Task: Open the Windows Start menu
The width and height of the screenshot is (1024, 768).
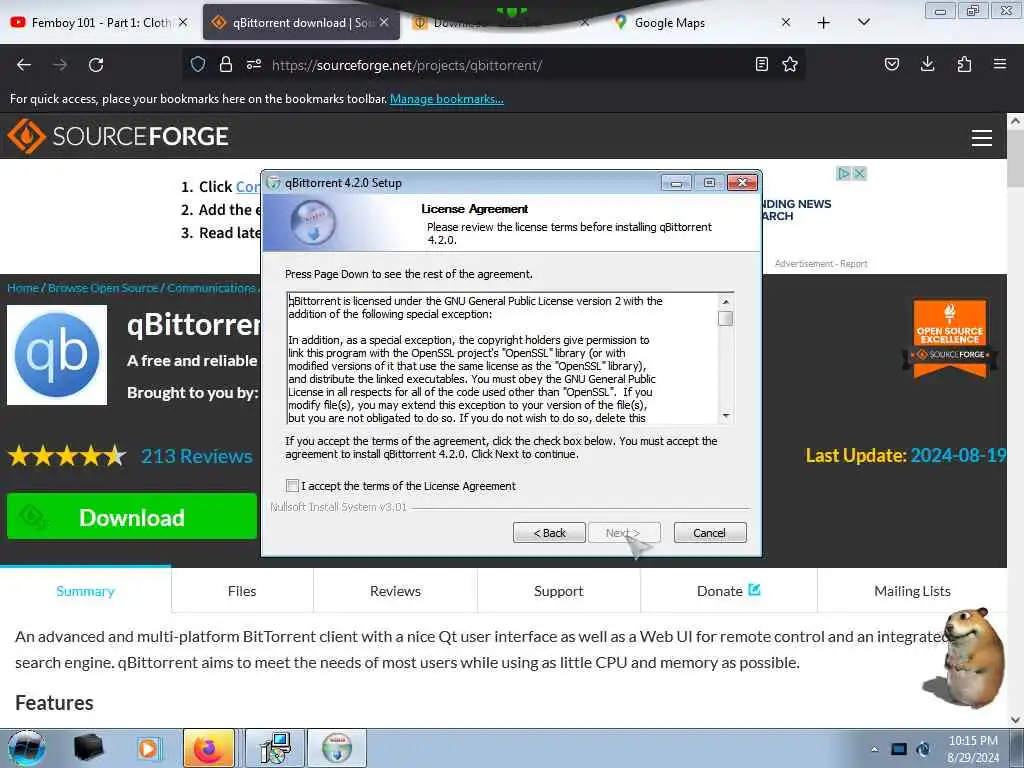Action: (x=27, y=748)
